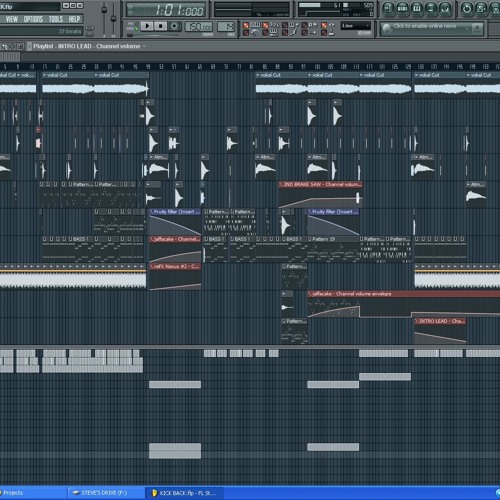Click the circular arrow undo history icon

tap(467, 8)
